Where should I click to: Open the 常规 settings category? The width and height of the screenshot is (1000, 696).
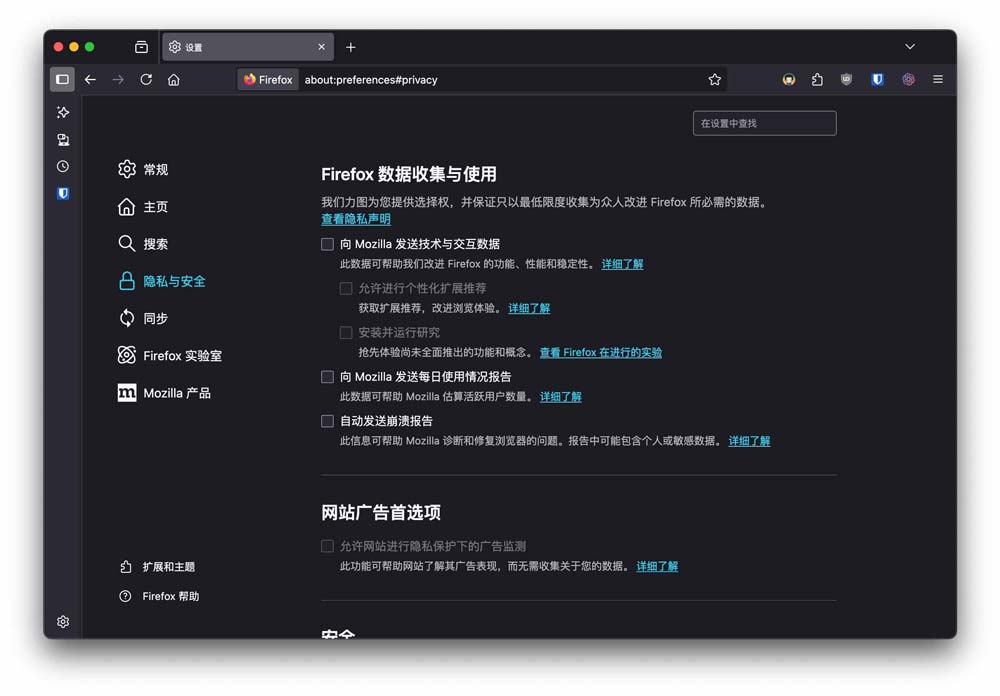click(x=143, y=169)
